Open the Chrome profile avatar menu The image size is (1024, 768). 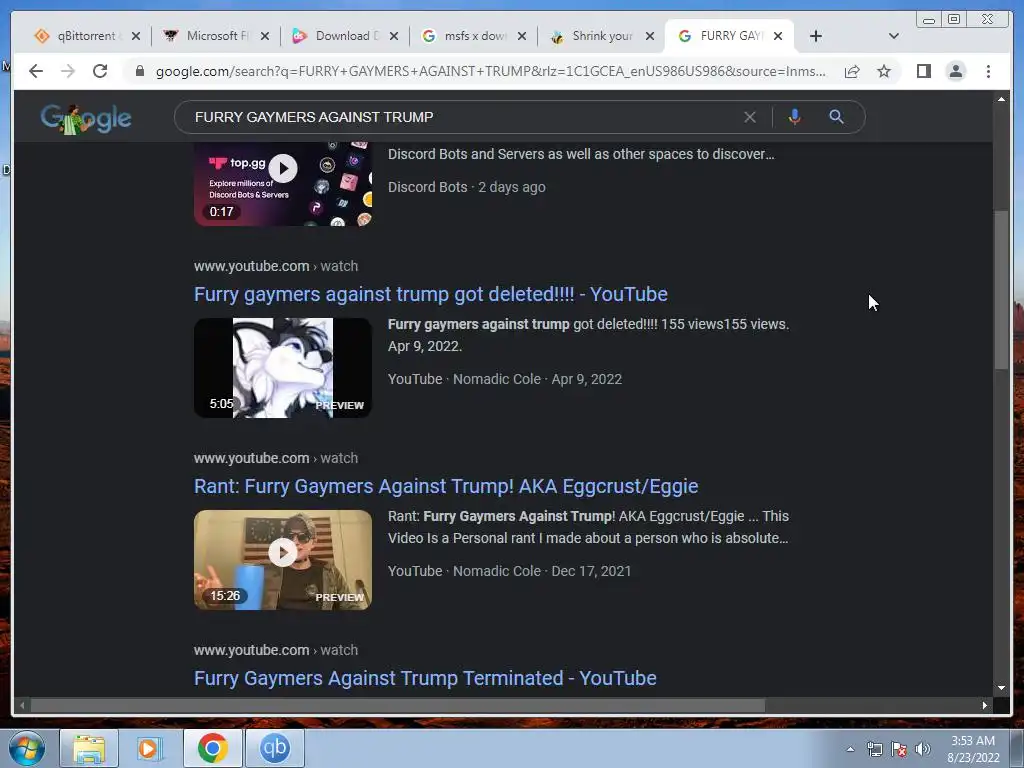[955, 71]
